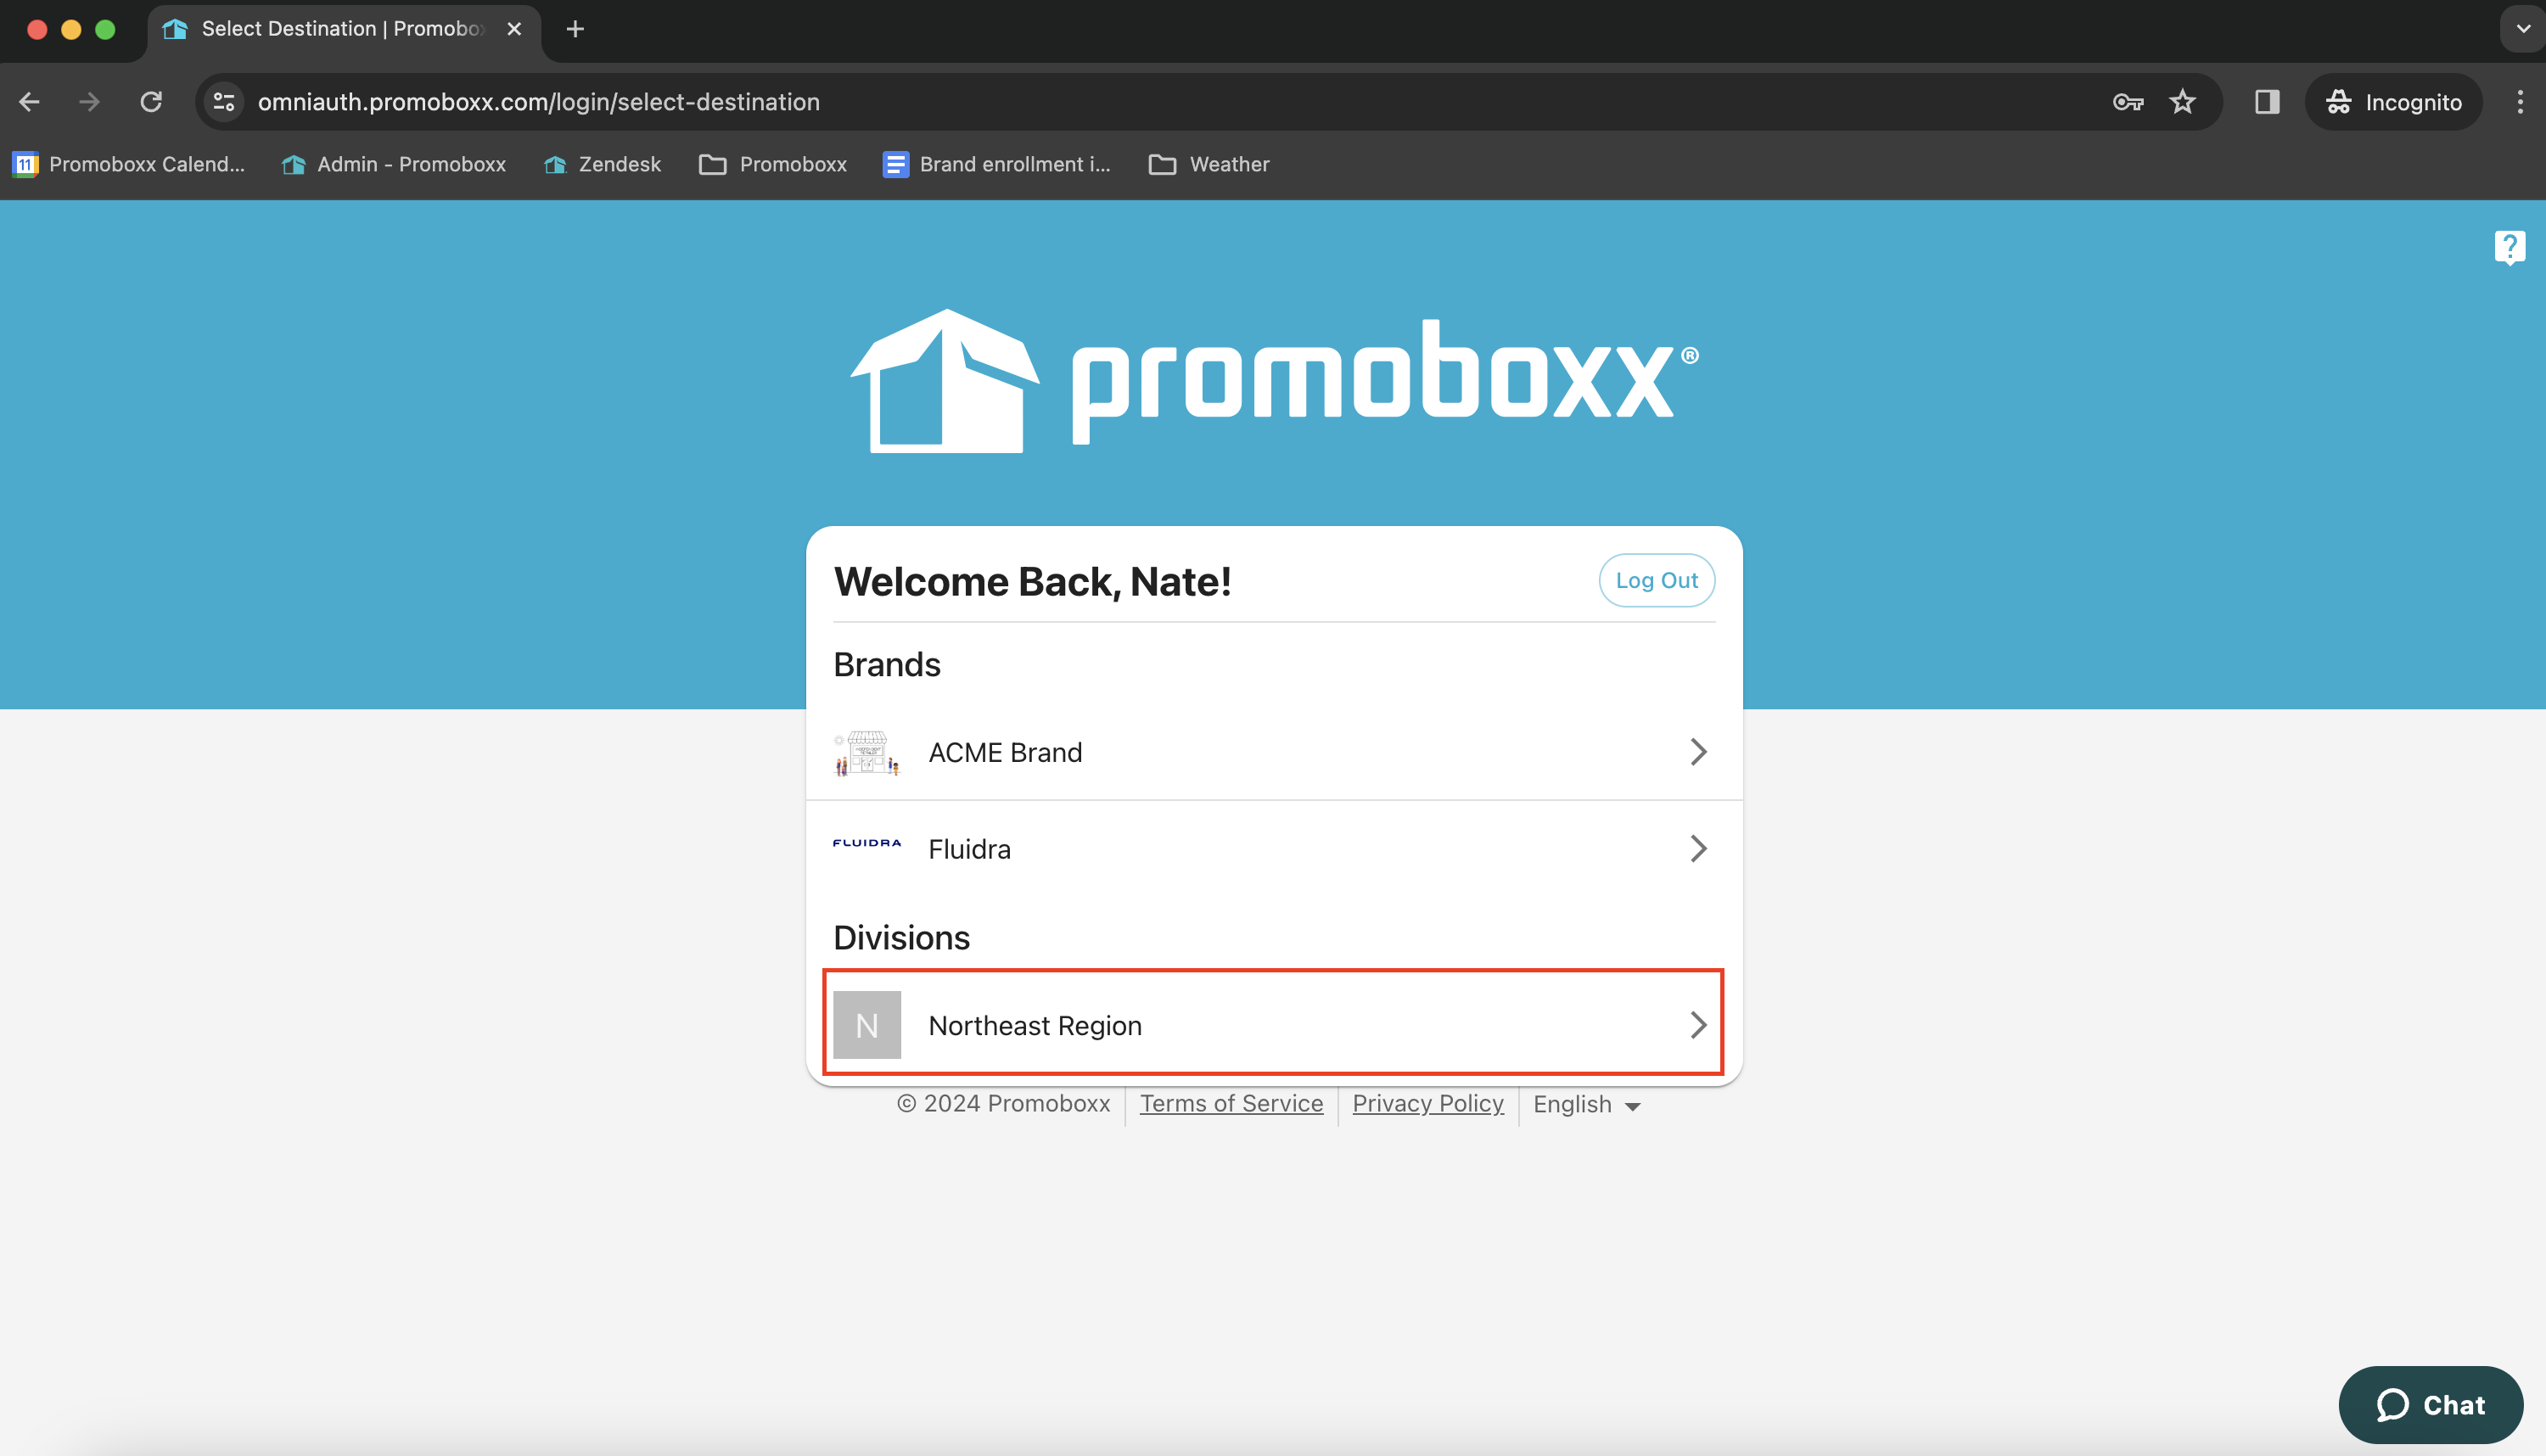Screen dimensions: 2546x1456
Task: Open Privacy Policy link
Action: [1427, 1104]
